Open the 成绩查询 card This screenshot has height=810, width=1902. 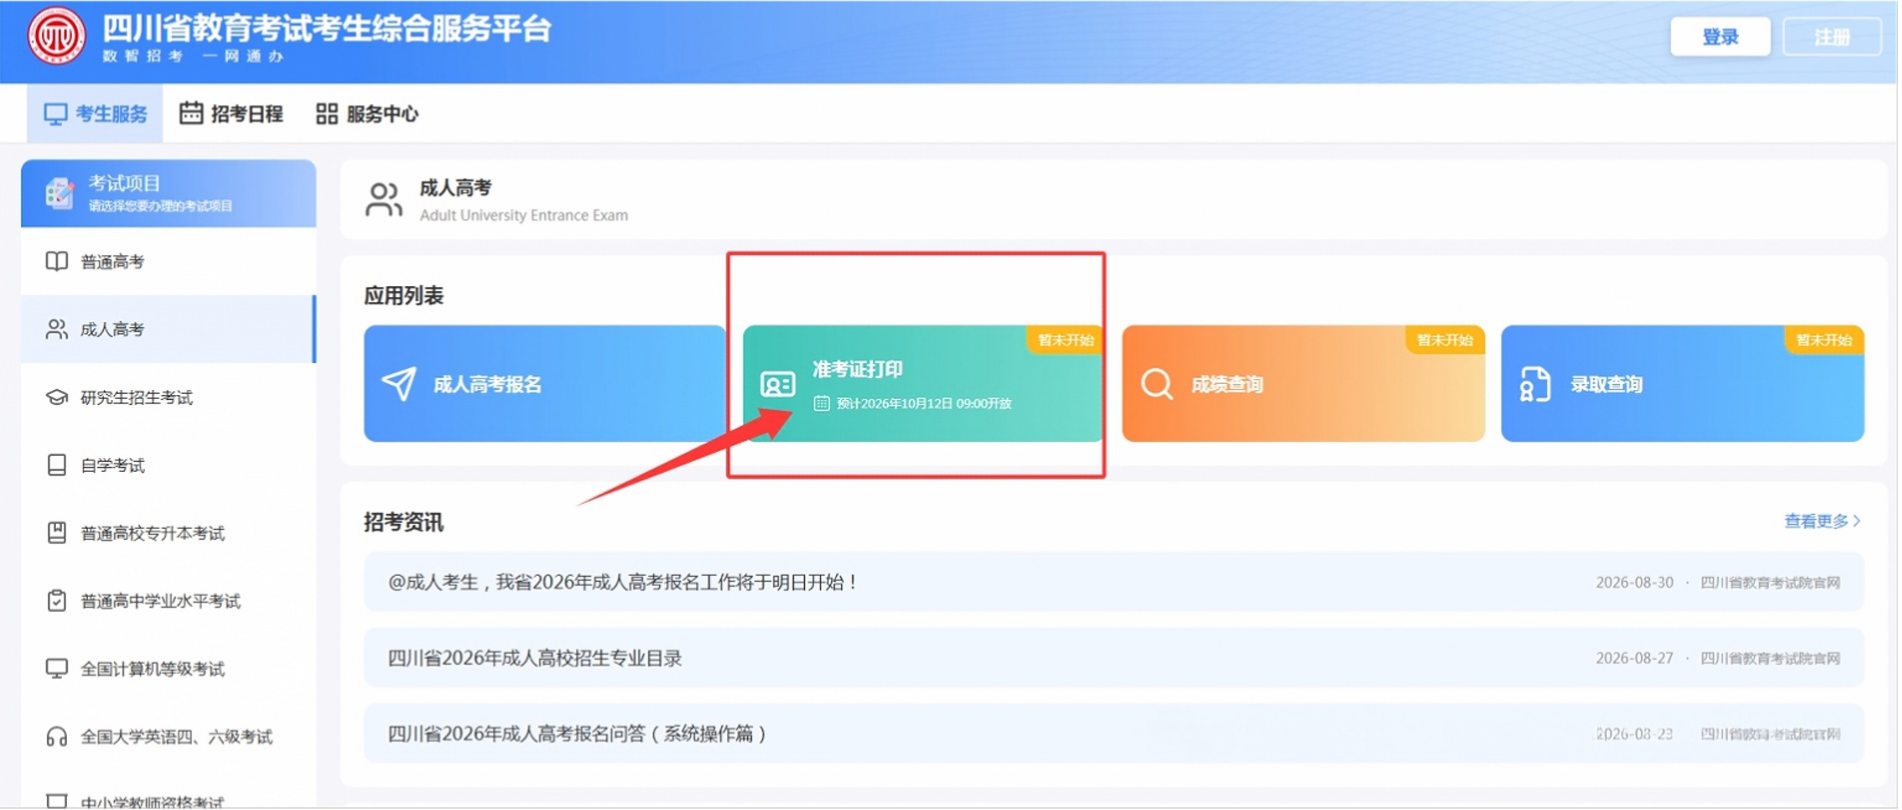pyautogui.click(x=1303, y=384)
